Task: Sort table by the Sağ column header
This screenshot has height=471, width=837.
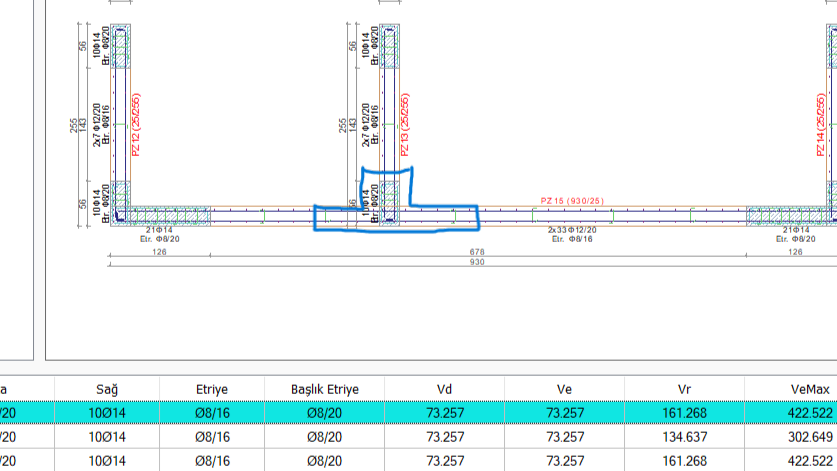Action: click(x=107, y=389)
